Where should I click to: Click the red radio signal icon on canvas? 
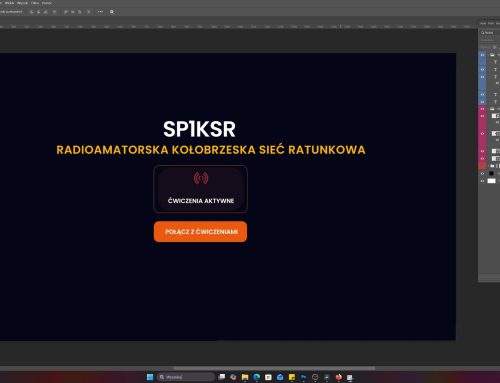pyautogui.click(x=201, y=178)
